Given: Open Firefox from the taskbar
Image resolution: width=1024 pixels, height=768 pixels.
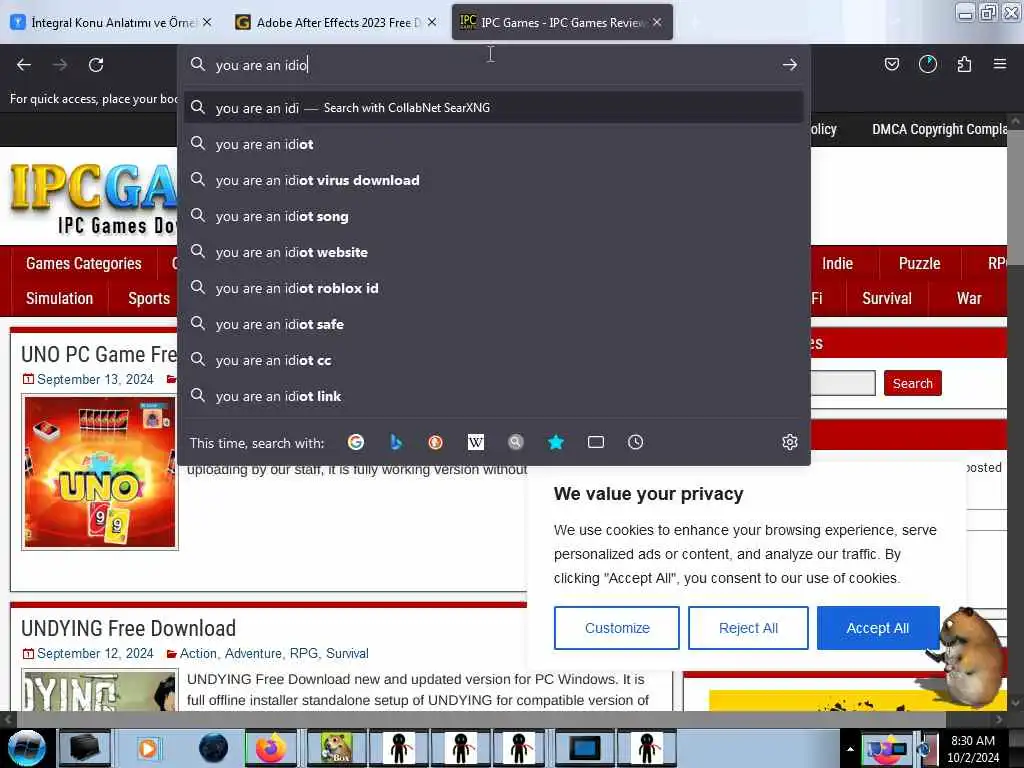Looking at the screenshot, I should tap(271, 748).
